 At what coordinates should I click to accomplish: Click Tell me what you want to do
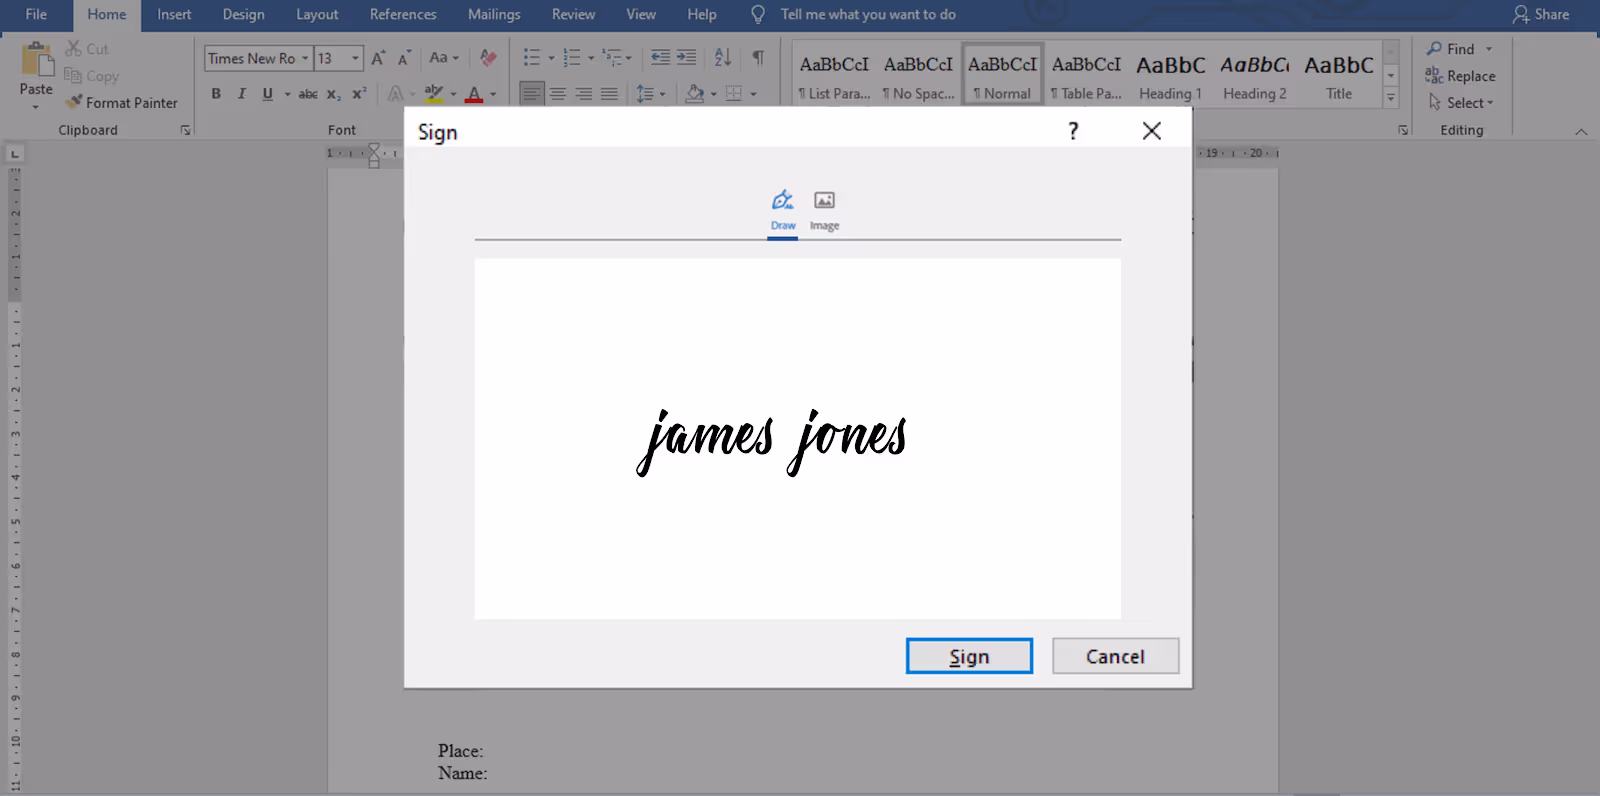(x=868, y=14)
